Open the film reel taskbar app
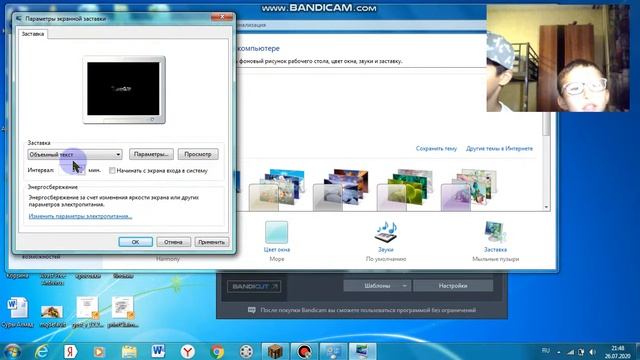The image size is (640, 360). click(x=246, y=351)
